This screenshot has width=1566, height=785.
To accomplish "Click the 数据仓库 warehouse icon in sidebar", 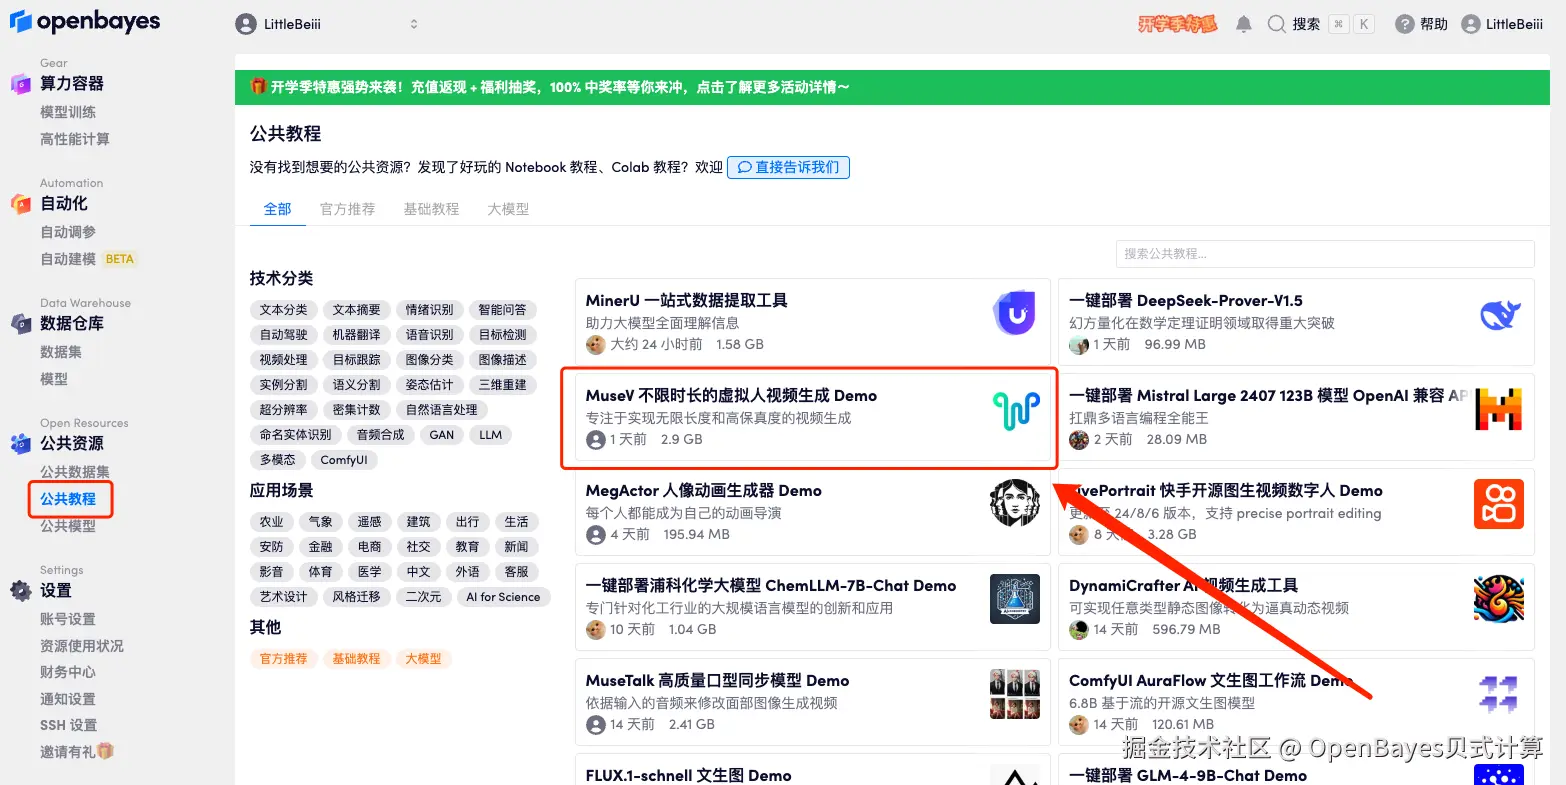I will click(x=20, y=323).
